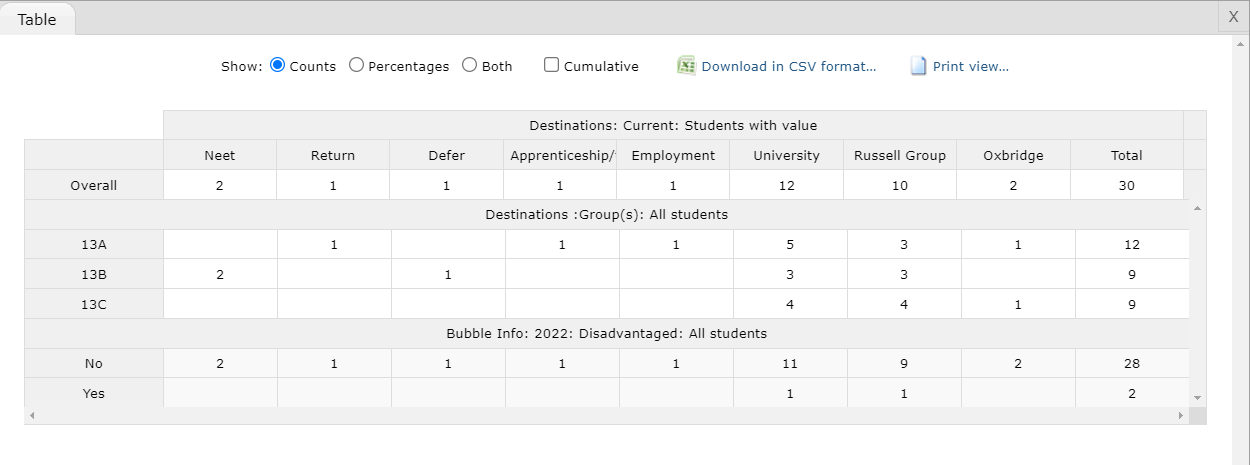The width and height of the screenshot is (1250, 465).
Task: Select the Counts radio button
Action: click(x=278, y=65)
